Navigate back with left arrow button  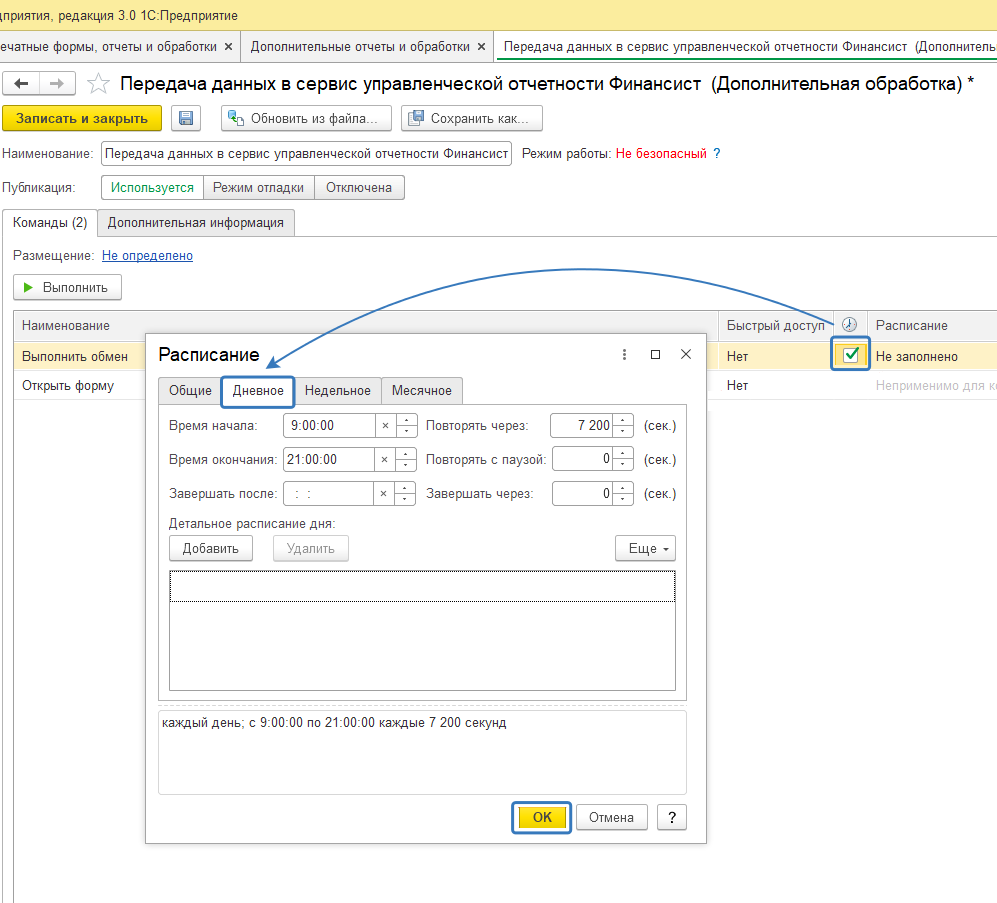(21, 84)
